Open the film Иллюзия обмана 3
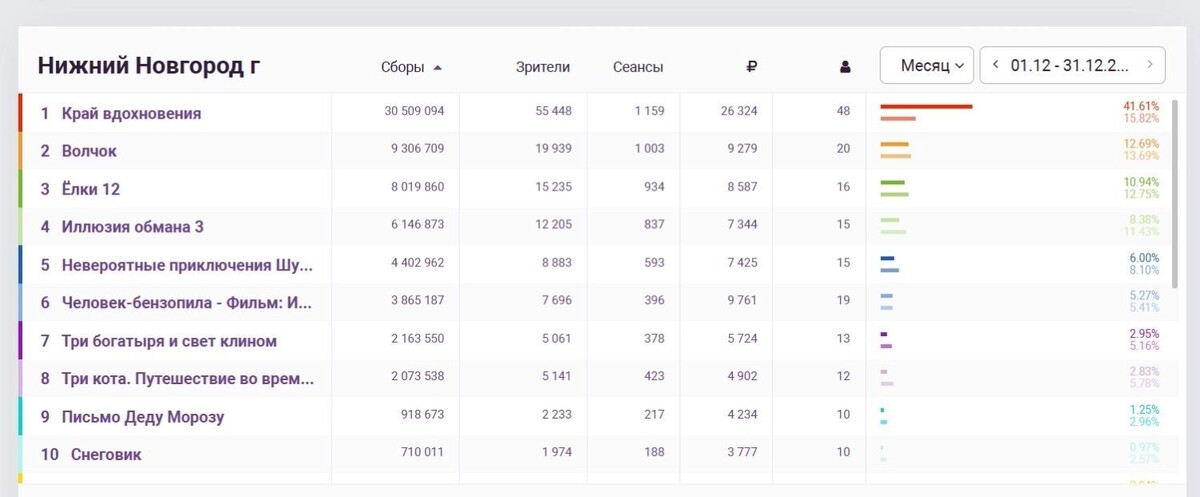 click(133, 227)
